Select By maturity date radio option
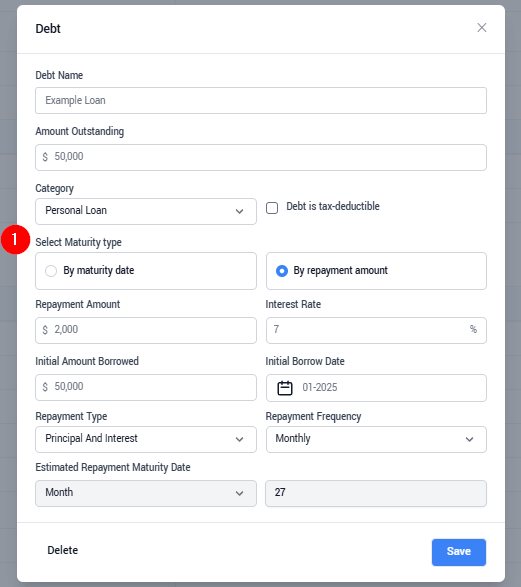This screenshot has width=521, height=587. [51, 271]
